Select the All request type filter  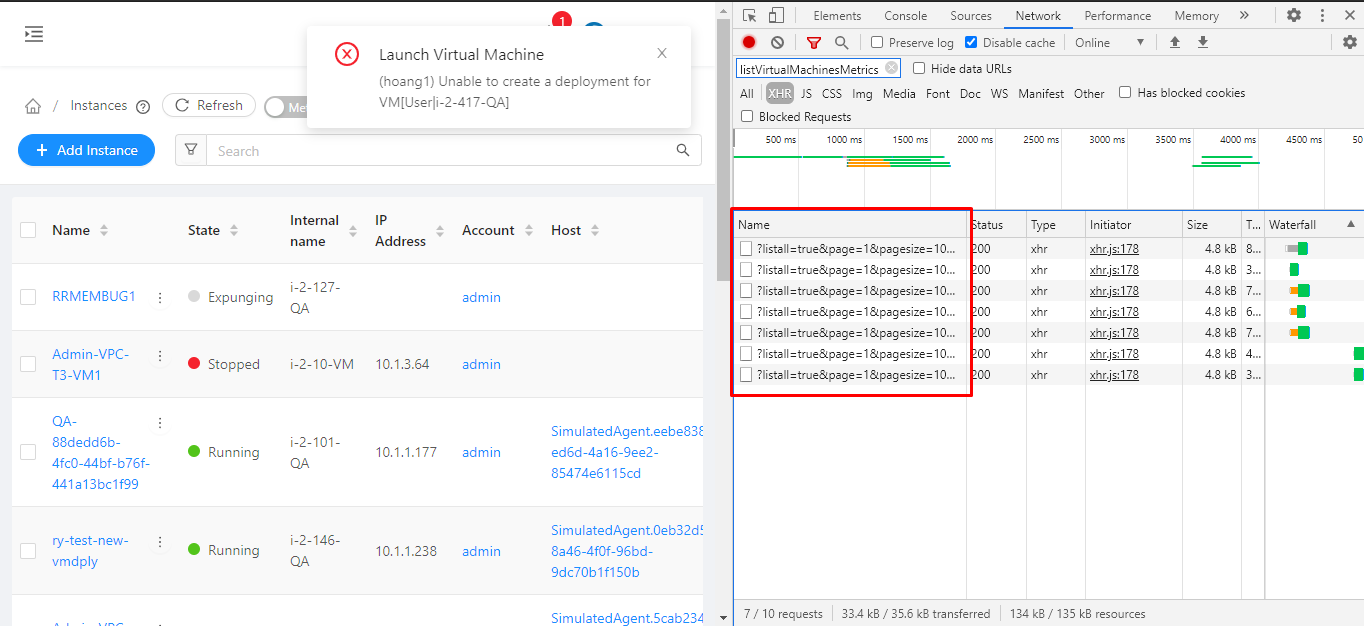747,94
